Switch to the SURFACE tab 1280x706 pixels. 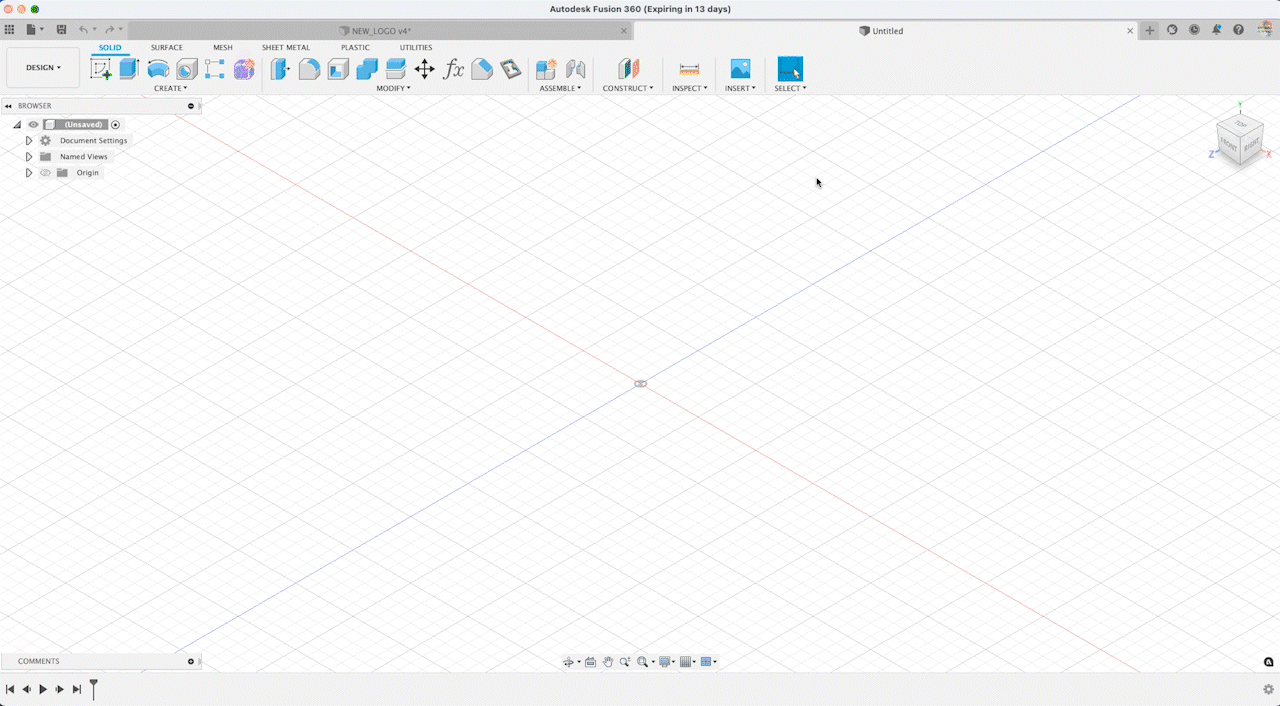tap(167, 47)
